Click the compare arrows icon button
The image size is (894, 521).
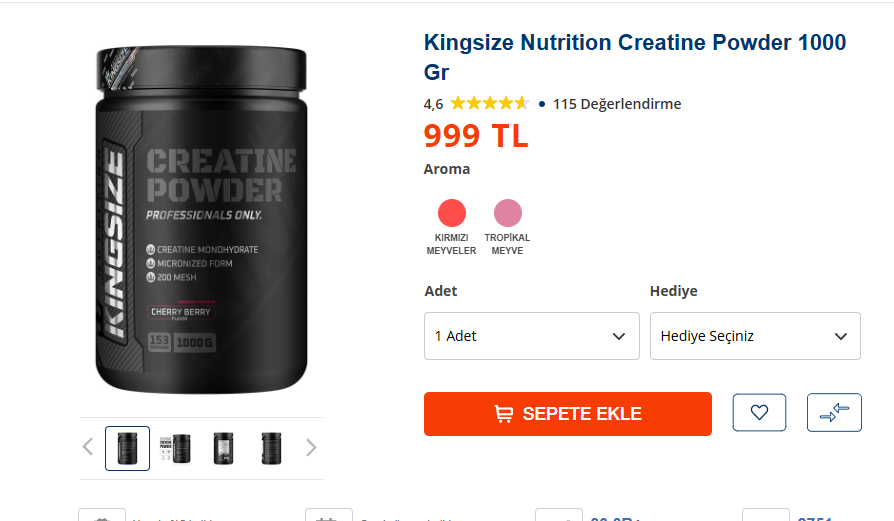tap(834, 412)
